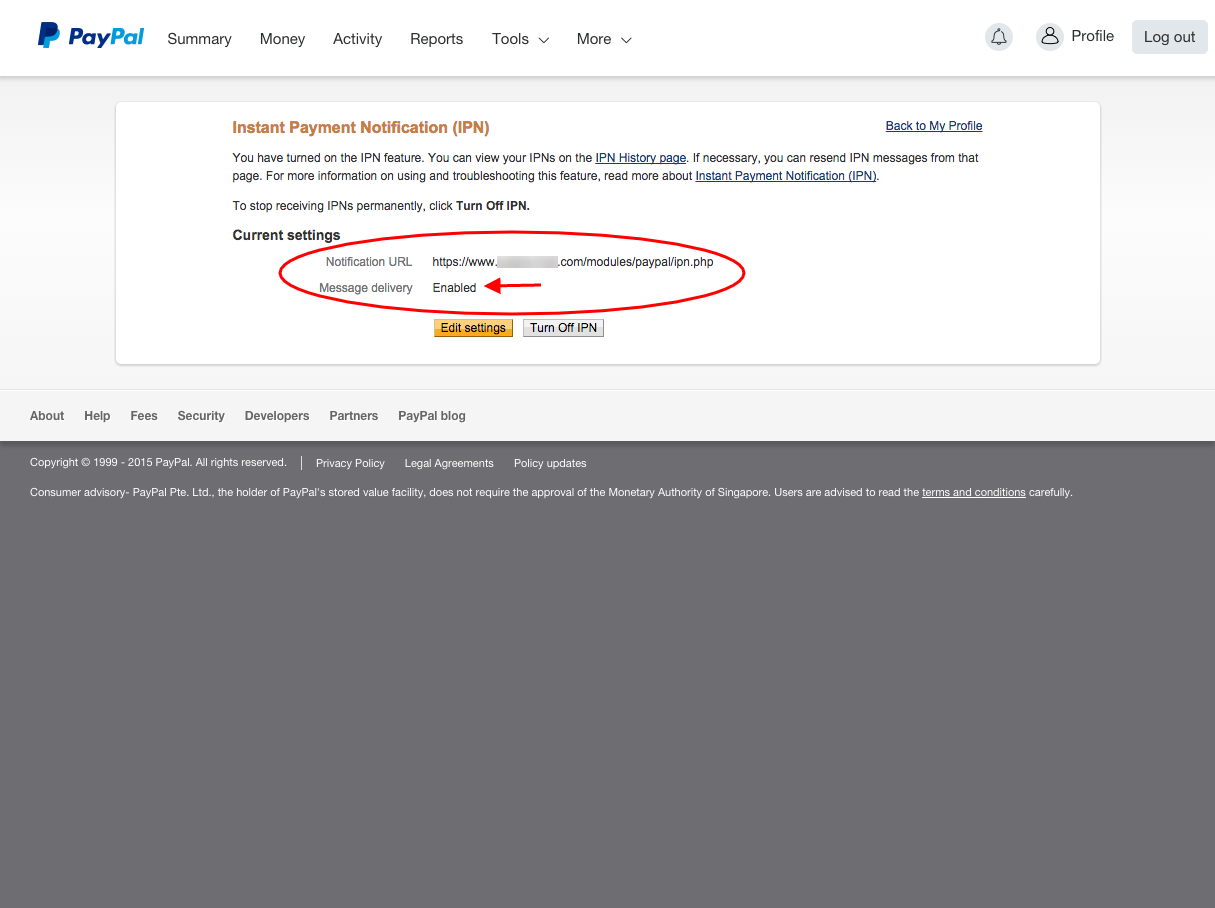The height and width of the screenshot is (908, 1215).
Task: Open the Money menu item
Action: tap(282, 39)
